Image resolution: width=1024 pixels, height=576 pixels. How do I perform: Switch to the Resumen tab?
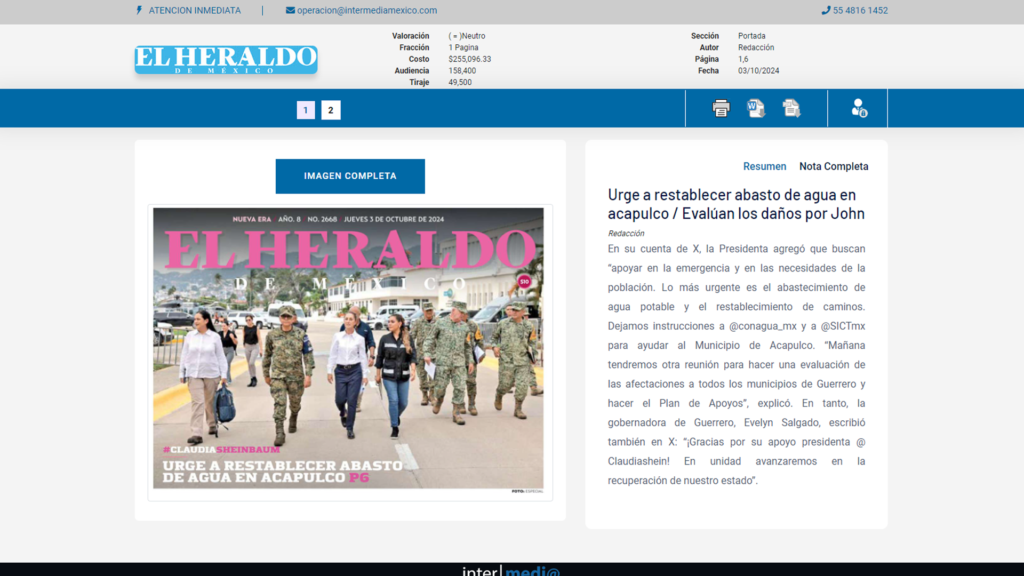[x=764, y=167]
